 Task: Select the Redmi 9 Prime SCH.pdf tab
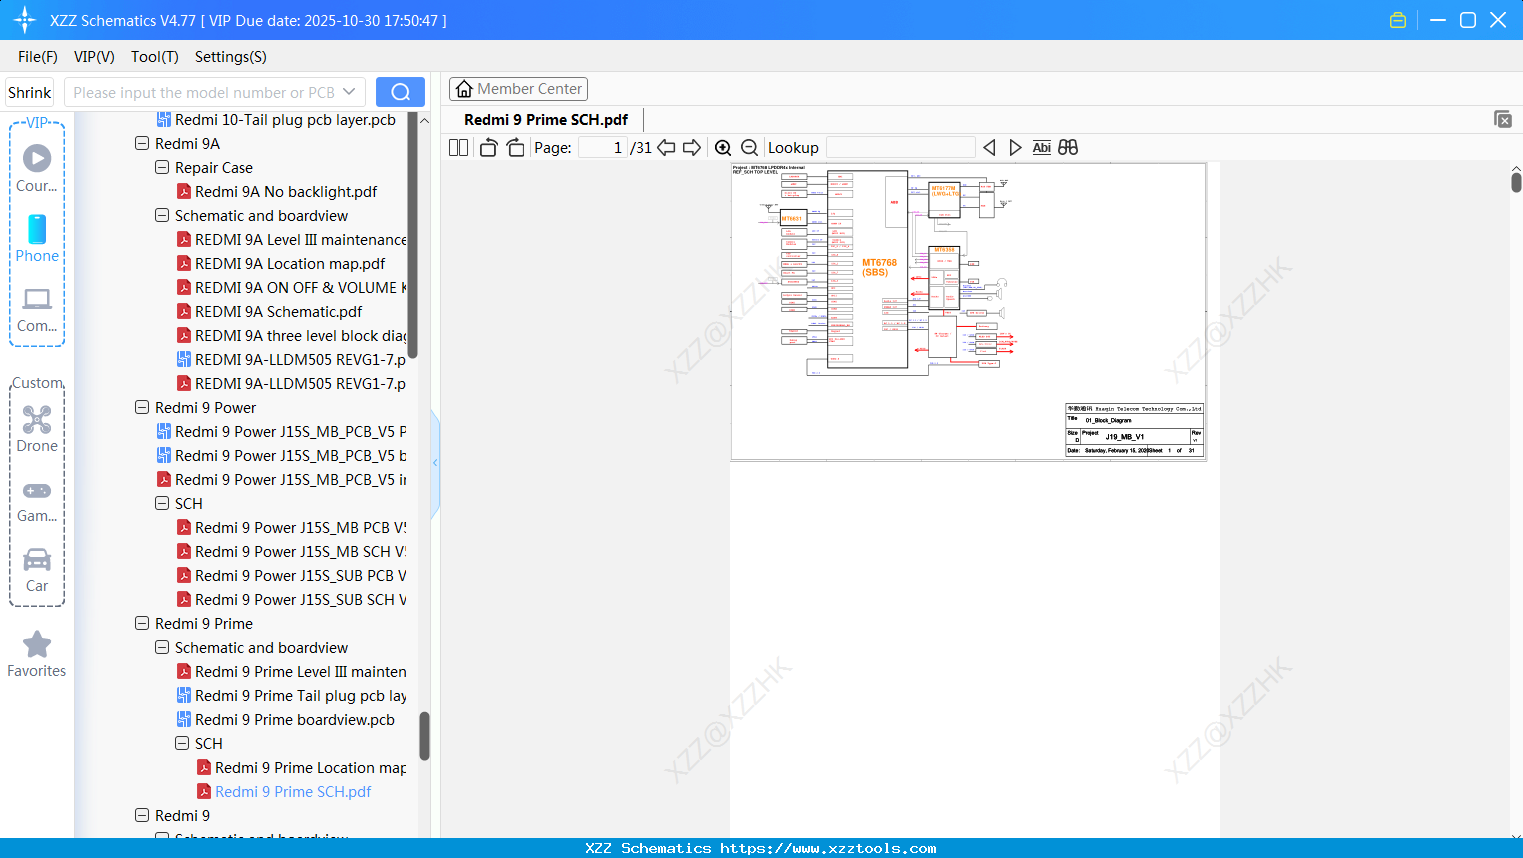coord(546,120)
